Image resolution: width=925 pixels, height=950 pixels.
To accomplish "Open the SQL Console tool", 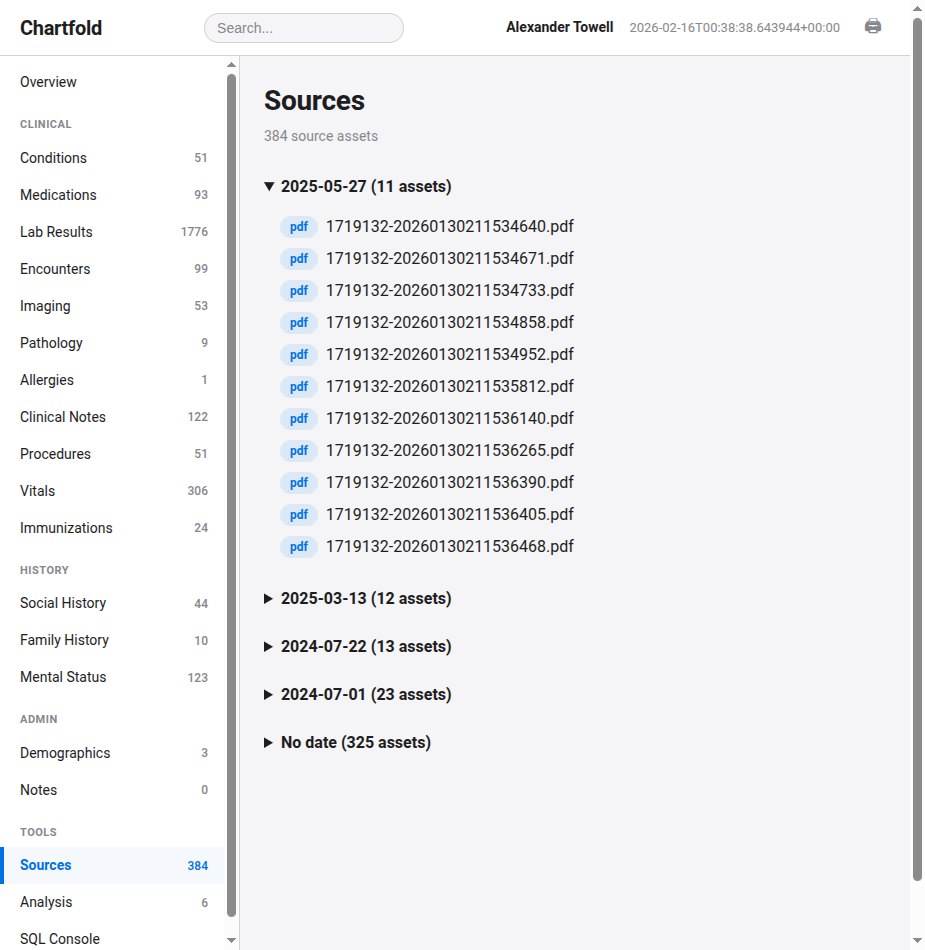I will click(59, 938).
